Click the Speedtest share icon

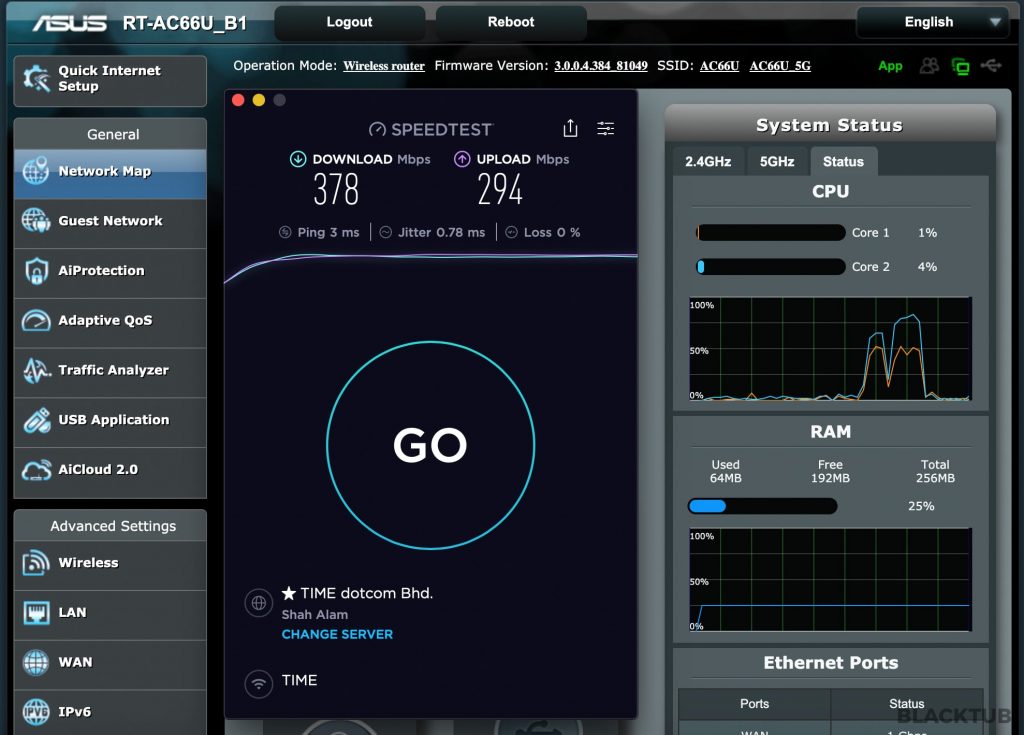pos(570,128)
